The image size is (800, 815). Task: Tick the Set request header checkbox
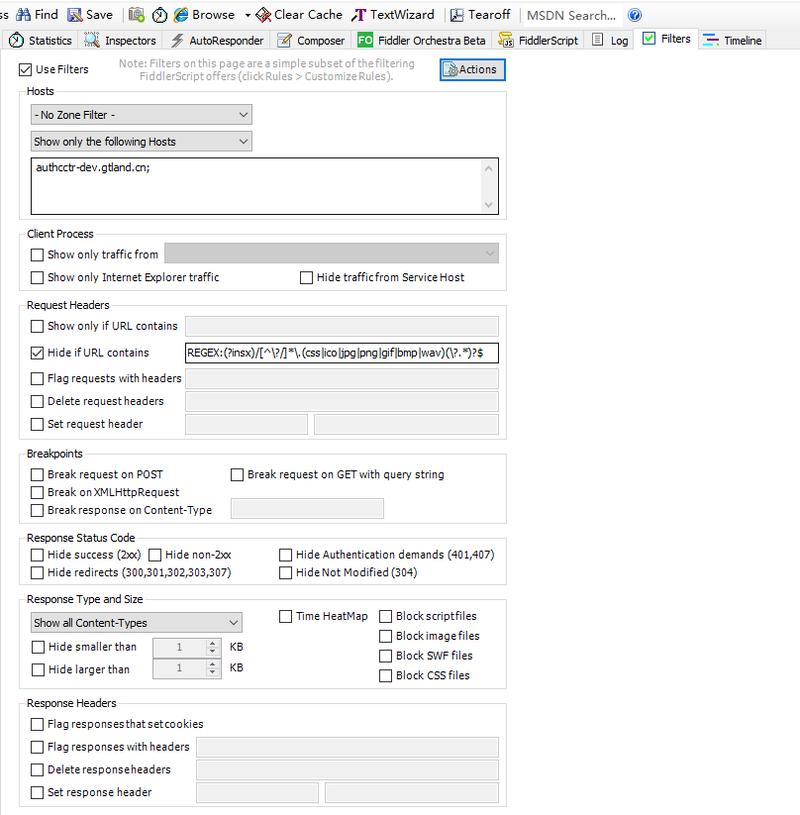tap(37, 424)
